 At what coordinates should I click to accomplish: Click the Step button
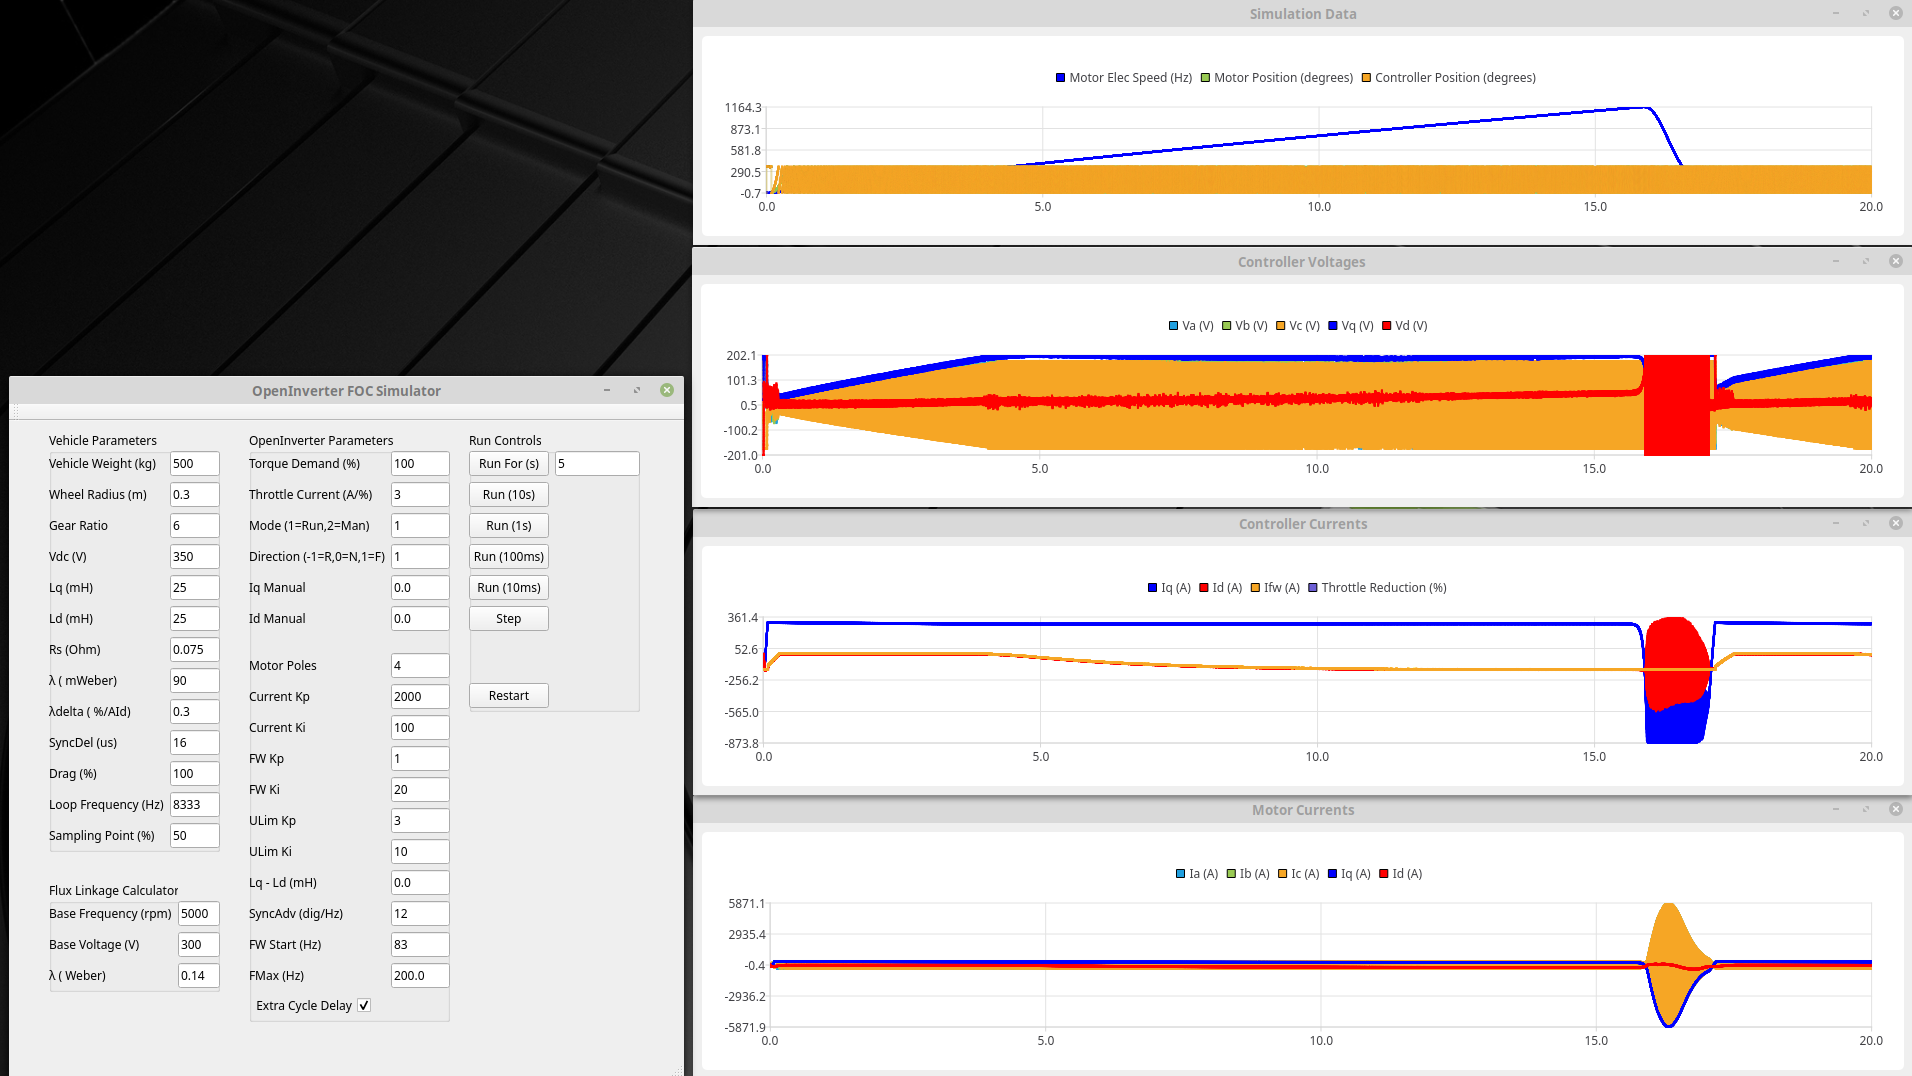(508, 619)
